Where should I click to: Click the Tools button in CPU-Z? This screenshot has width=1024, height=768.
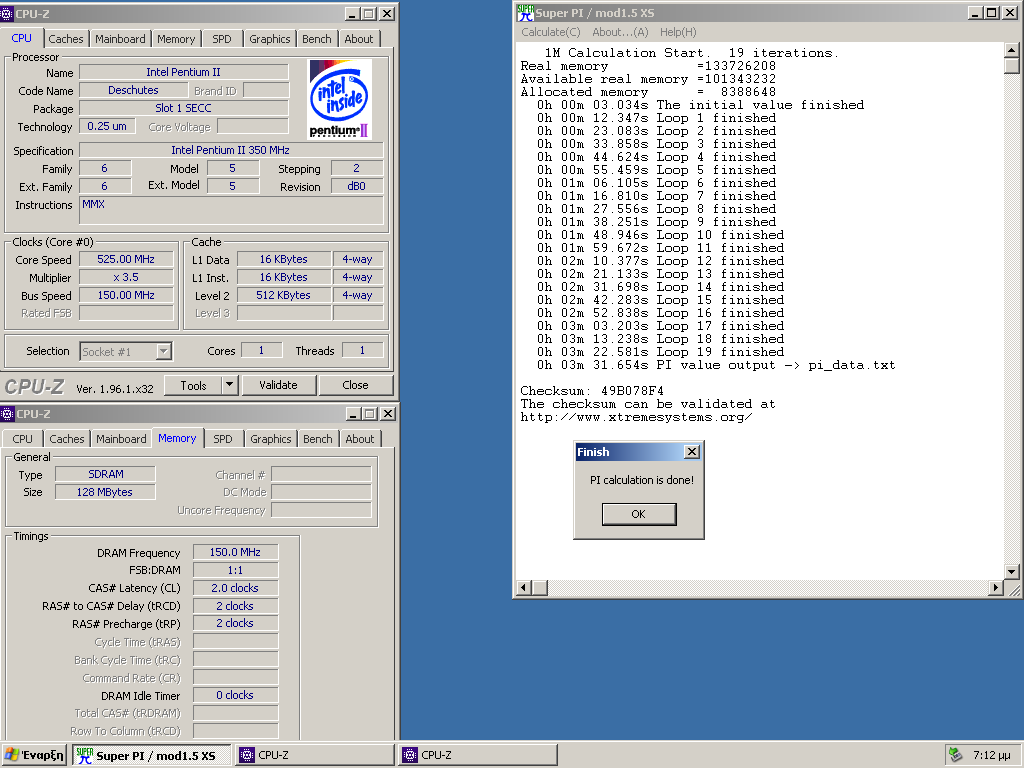point(193,385)
